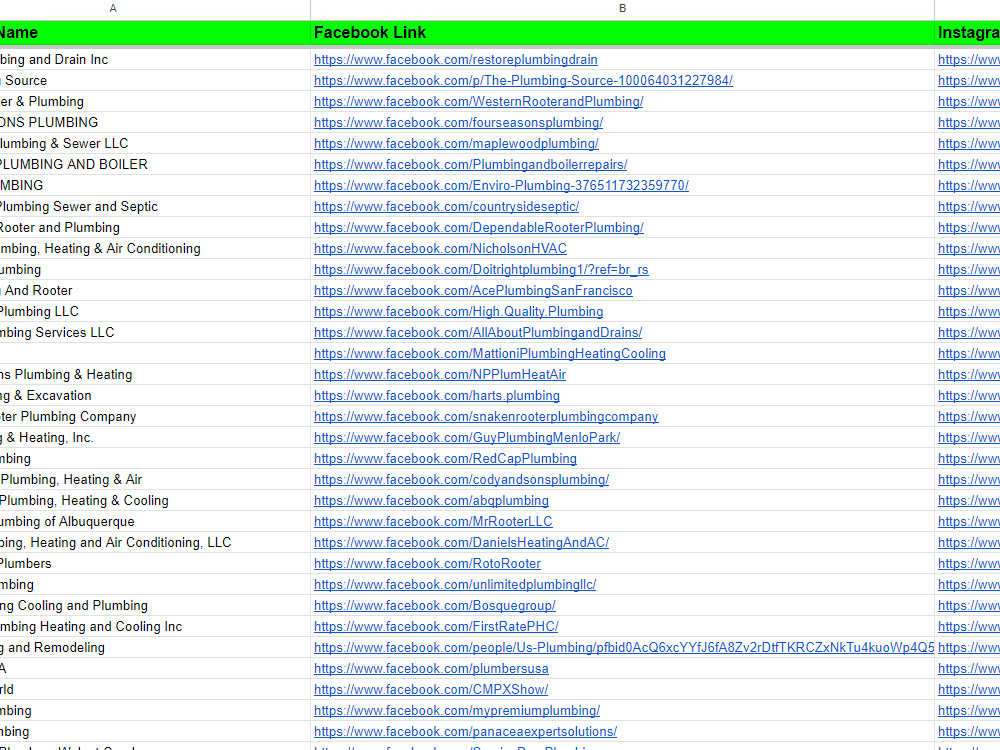Select cell 'And Rooter'
1000x750 pixels.
(155, 291)
